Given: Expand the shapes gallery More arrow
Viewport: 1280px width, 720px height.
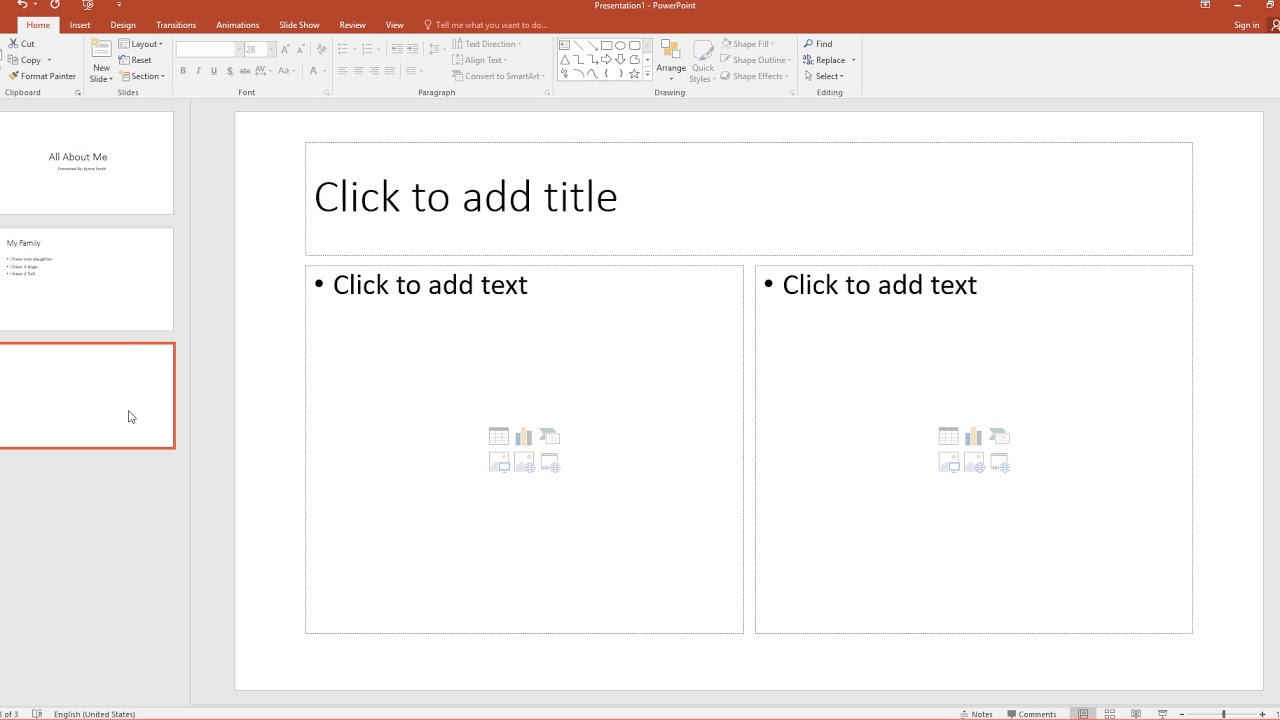Looking at the screenshot, I should (x=648, y=75).
